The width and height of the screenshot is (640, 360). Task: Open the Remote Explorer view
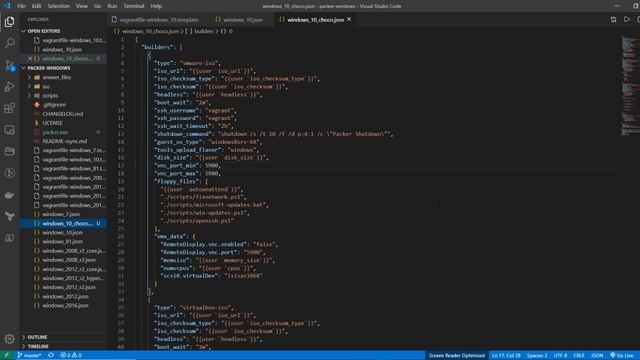pyautogui.click(x=9, y=130)
